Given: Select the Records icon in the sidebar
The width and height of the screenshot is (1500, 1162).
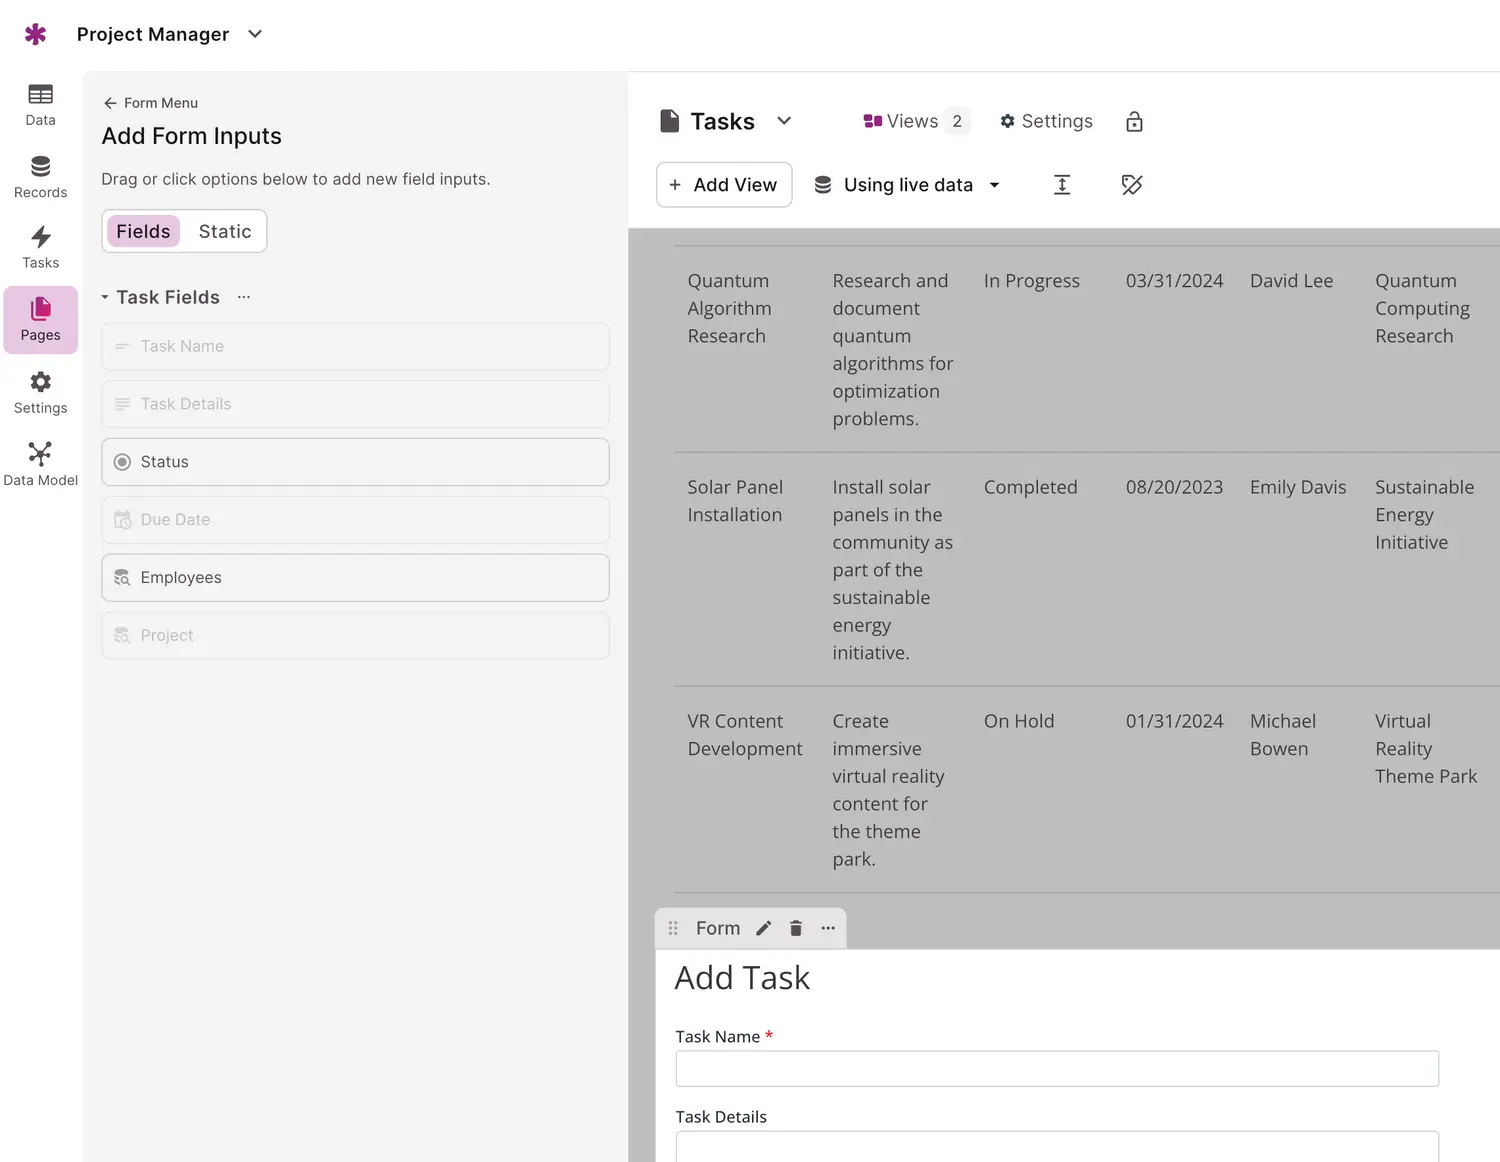Looking at the screenshot, I should [x=40, y=176].
